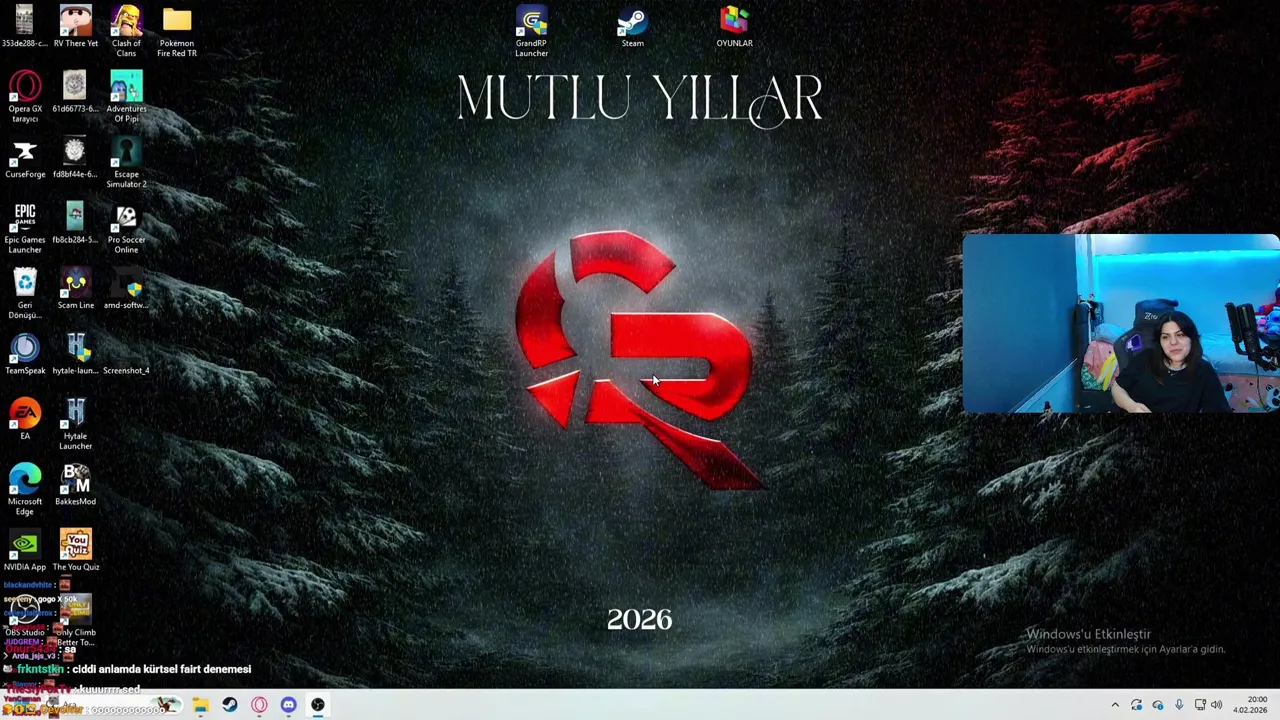Click the webcam overlay thumbnail

pyautogui.click(x=1120, y=323)
